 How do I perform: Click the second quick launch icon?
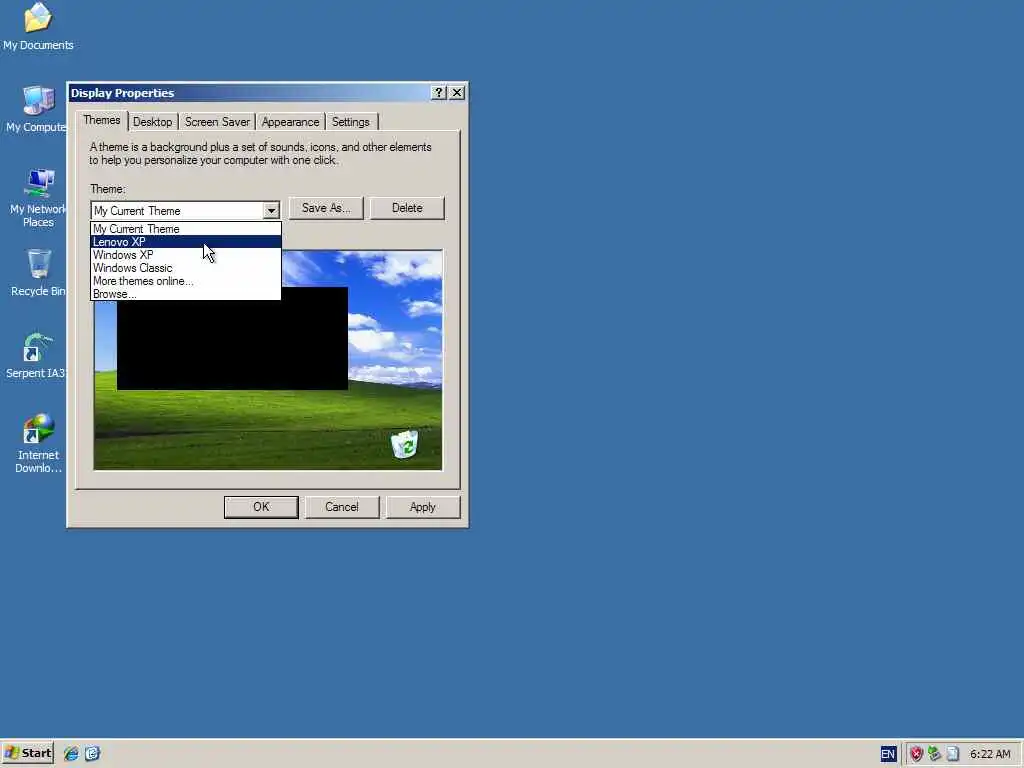tap(92, 754)
